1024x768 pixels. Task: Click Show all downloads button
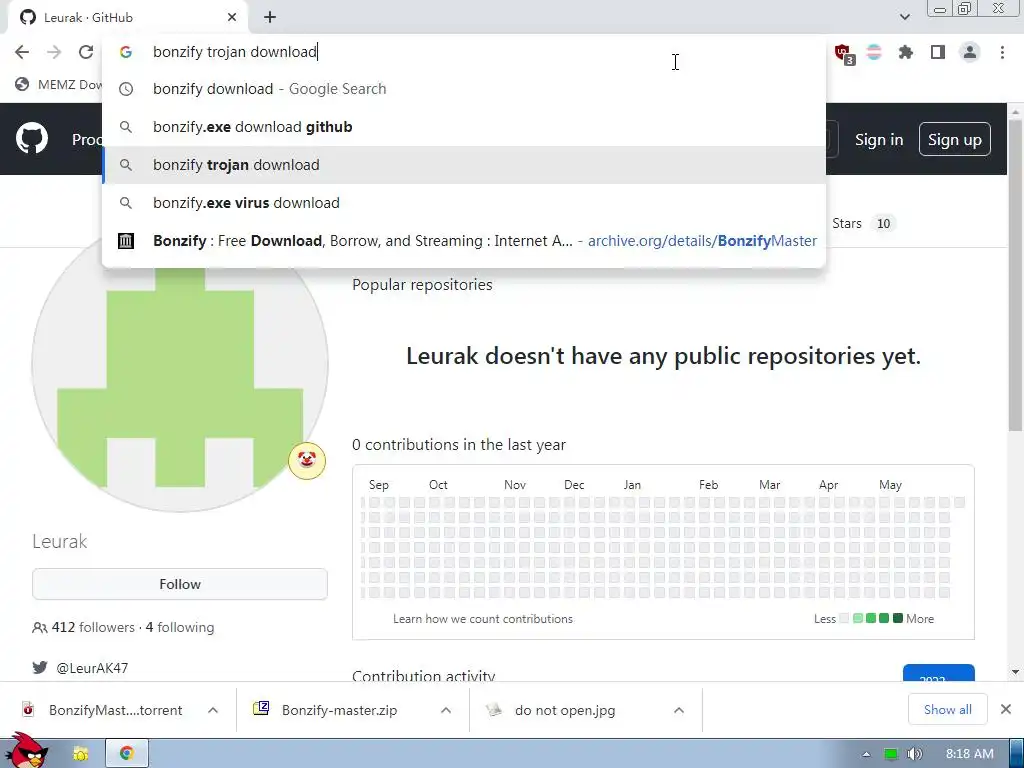[x=947, y=709]
